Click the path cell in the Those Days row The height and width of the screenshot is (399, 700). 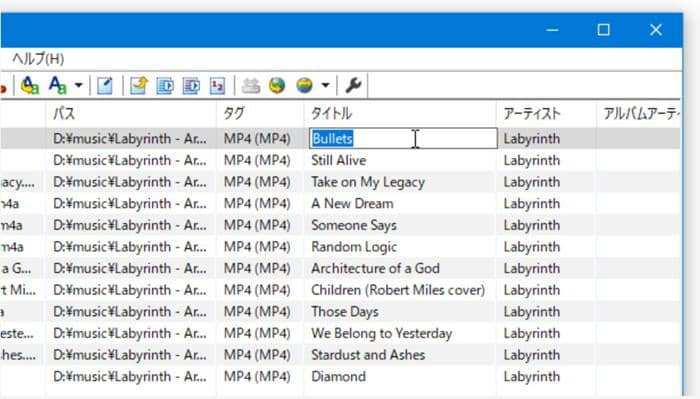point(130,312)
